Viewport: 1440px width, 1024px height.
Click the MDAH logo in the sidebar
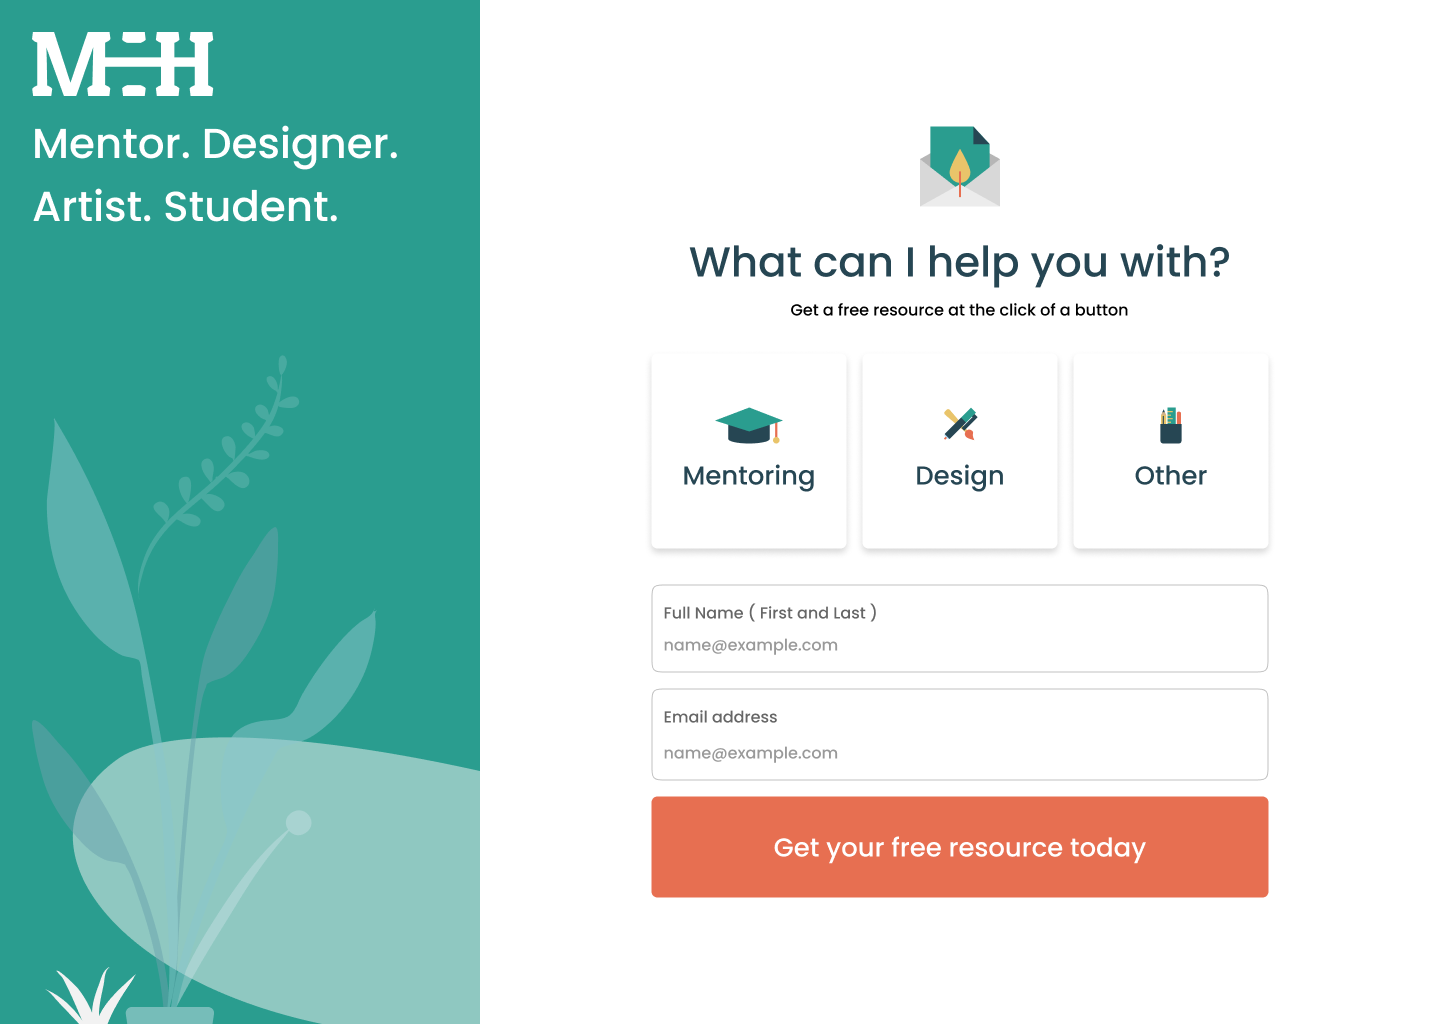tap(122, 65)
